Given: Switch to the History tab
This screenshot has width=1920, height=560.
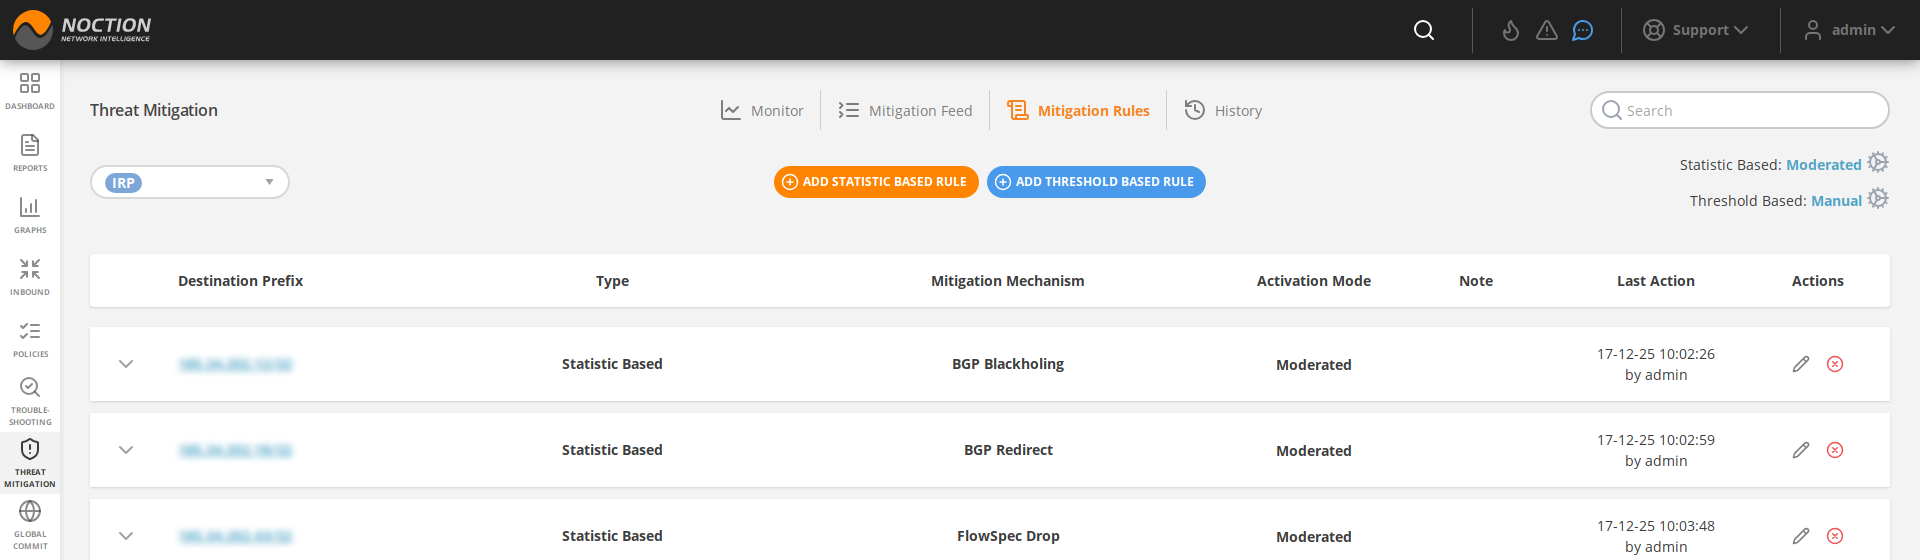Looking at the screenshot, I should coord(1224,110).
